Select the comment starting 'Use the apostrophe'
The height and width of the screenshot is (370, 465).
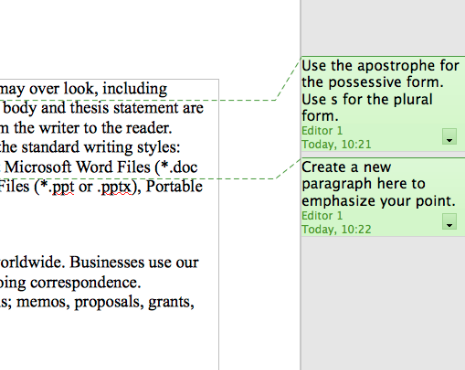pyautogui.click(x=383, y=104)
